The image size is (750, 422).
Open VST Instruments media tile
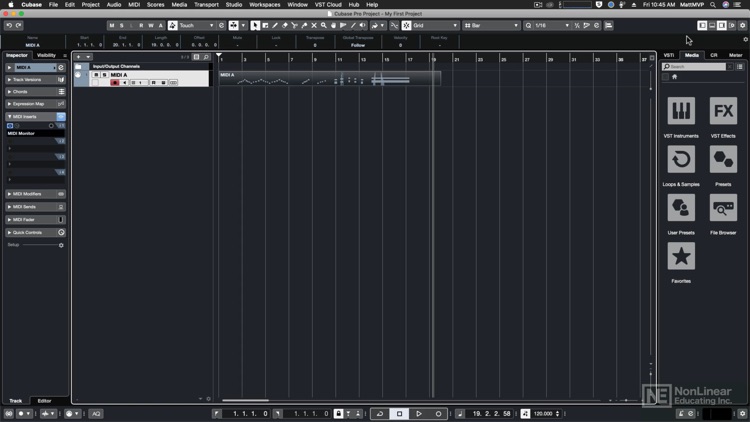[681, 111]
